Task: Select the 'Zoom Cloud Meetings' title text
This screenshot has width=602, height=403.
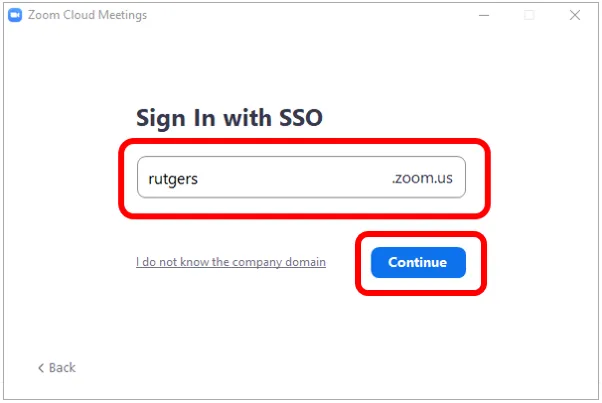Action: tap(87, 15)
